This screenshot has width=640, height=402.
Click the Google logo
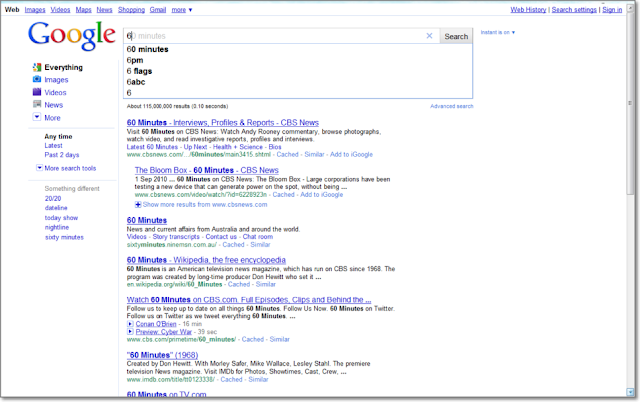pyautogui.click(x=72, y=36)
